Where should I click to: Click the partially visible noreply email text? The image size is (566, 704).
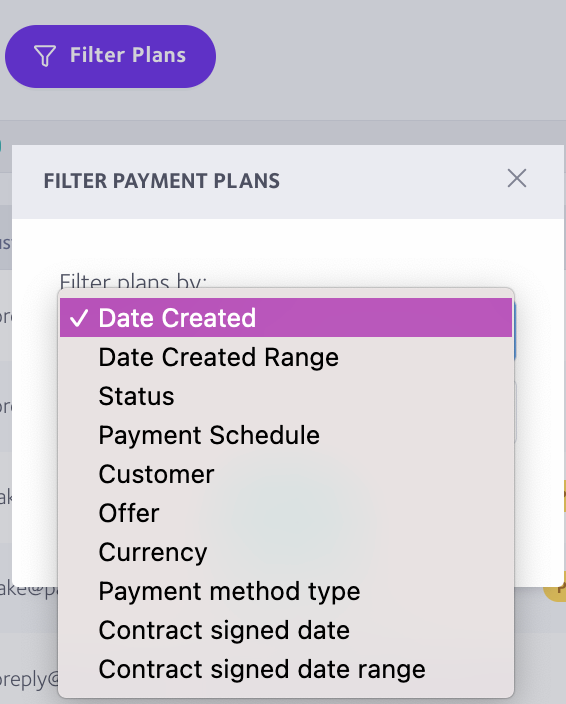click(29, 679)
